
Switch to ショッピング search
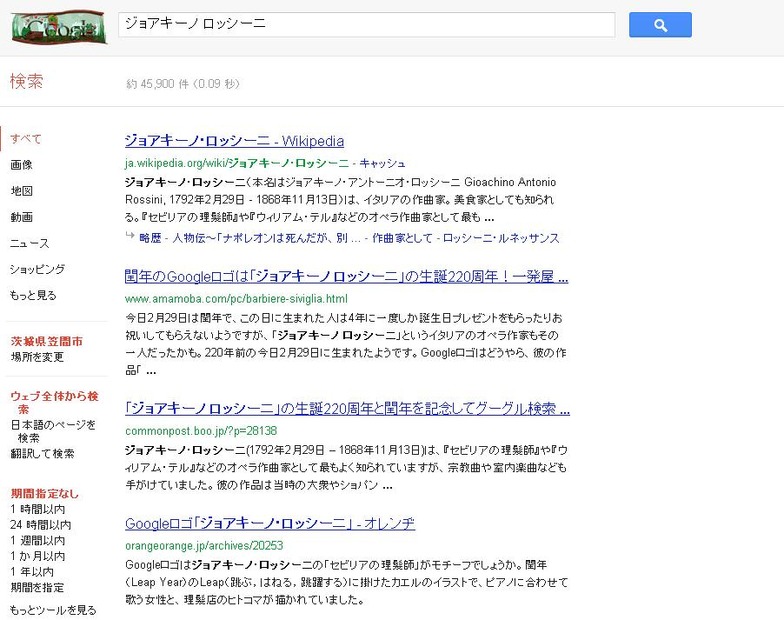[x=38, y=269]
